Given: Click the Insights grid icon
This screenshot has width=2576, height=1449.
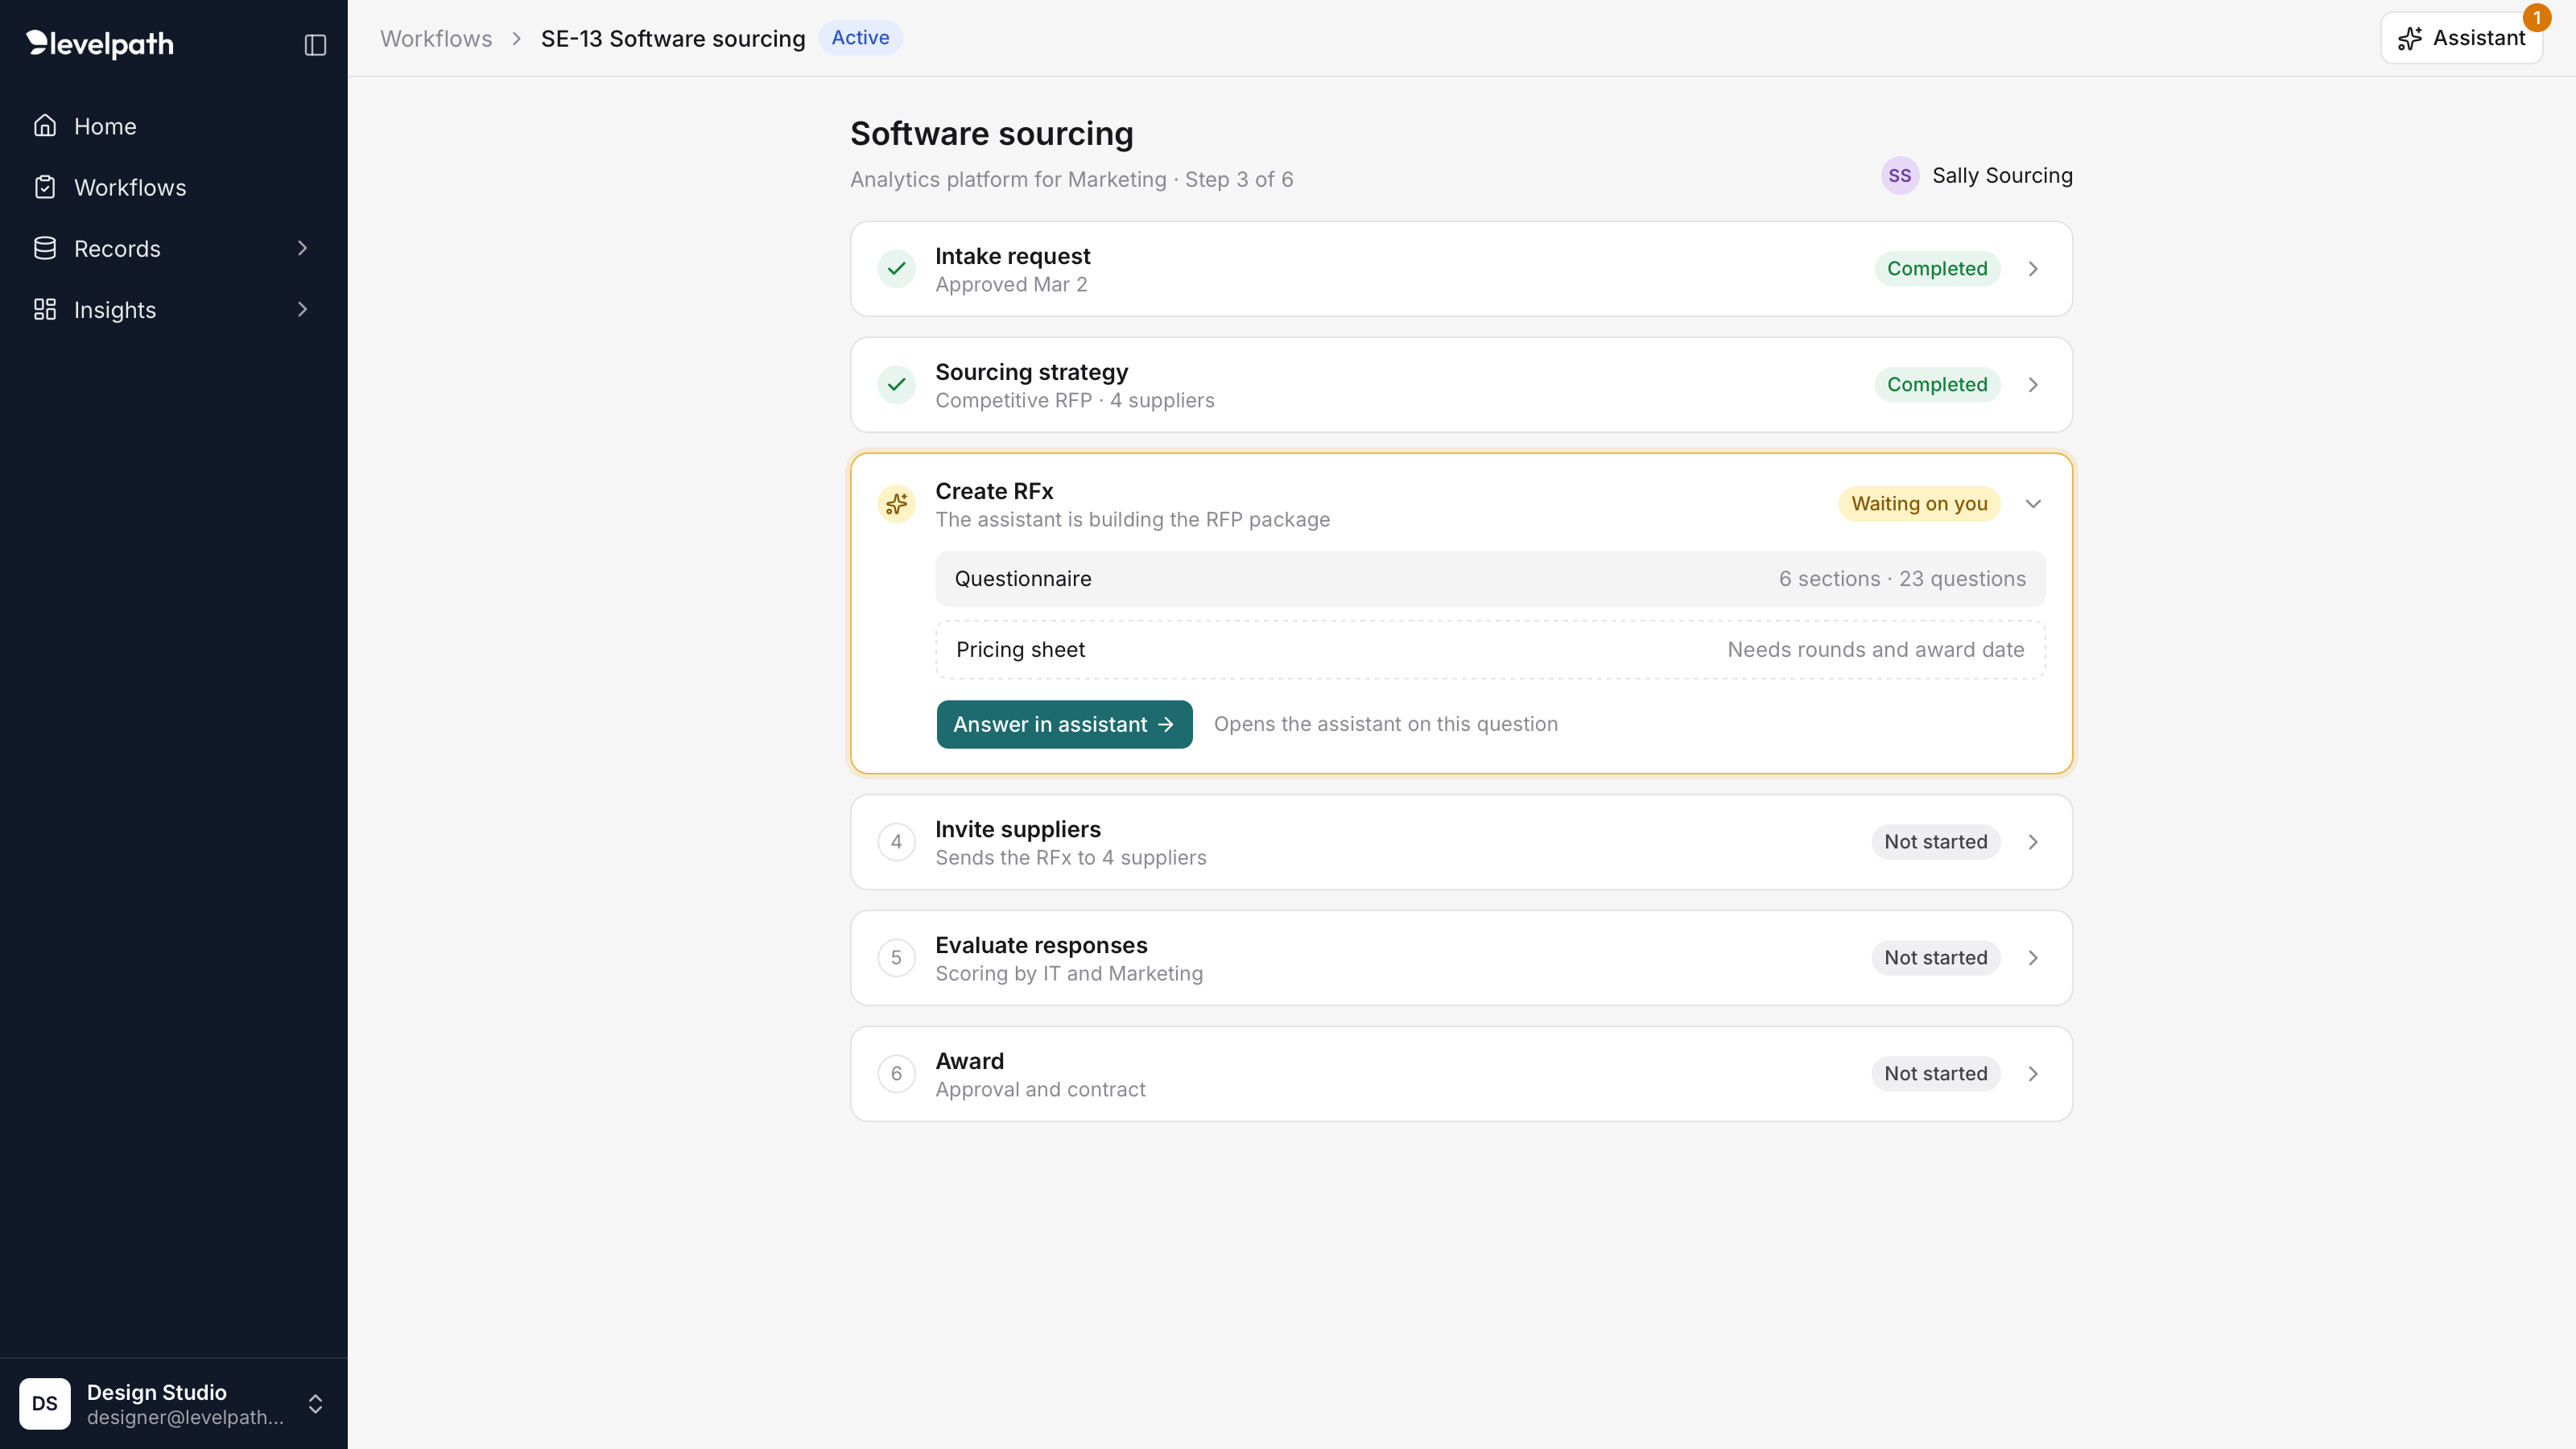Looking at the screenshot, I should pyautogui.click(x=45, y=309).
